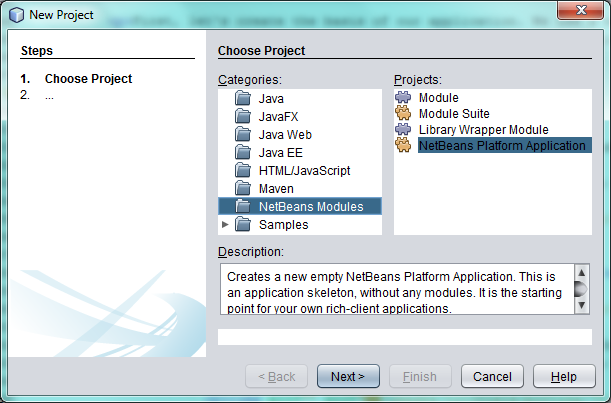
Task: Click the New Project window title icon
Action: coord(14,15)
